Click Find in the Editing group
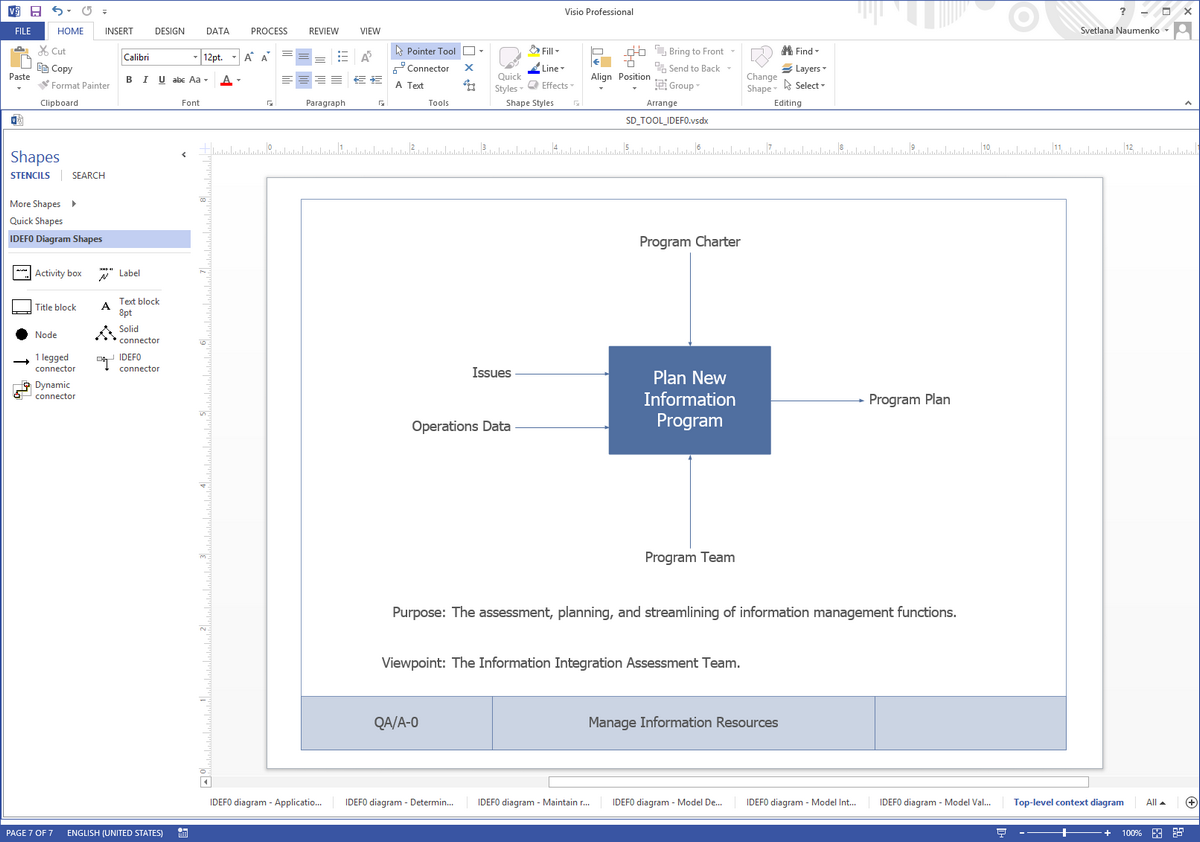The width and height of the screenshot is (1200, 842). coord(800,51)
